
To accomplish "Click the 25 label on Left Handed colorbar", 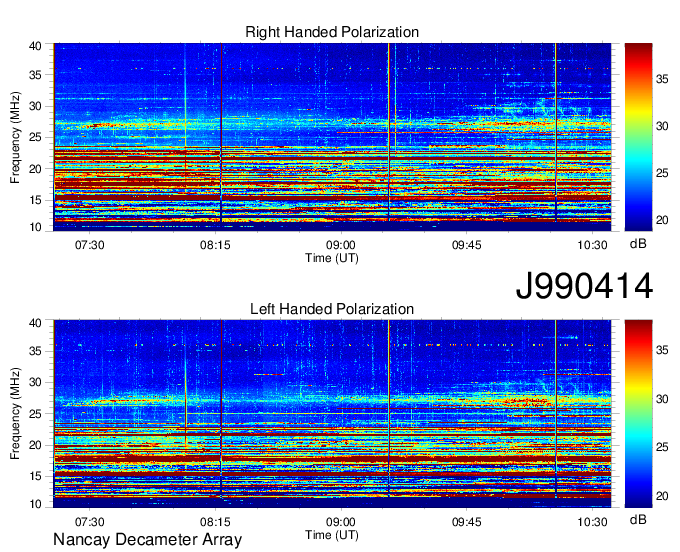I will pos(662,447).
